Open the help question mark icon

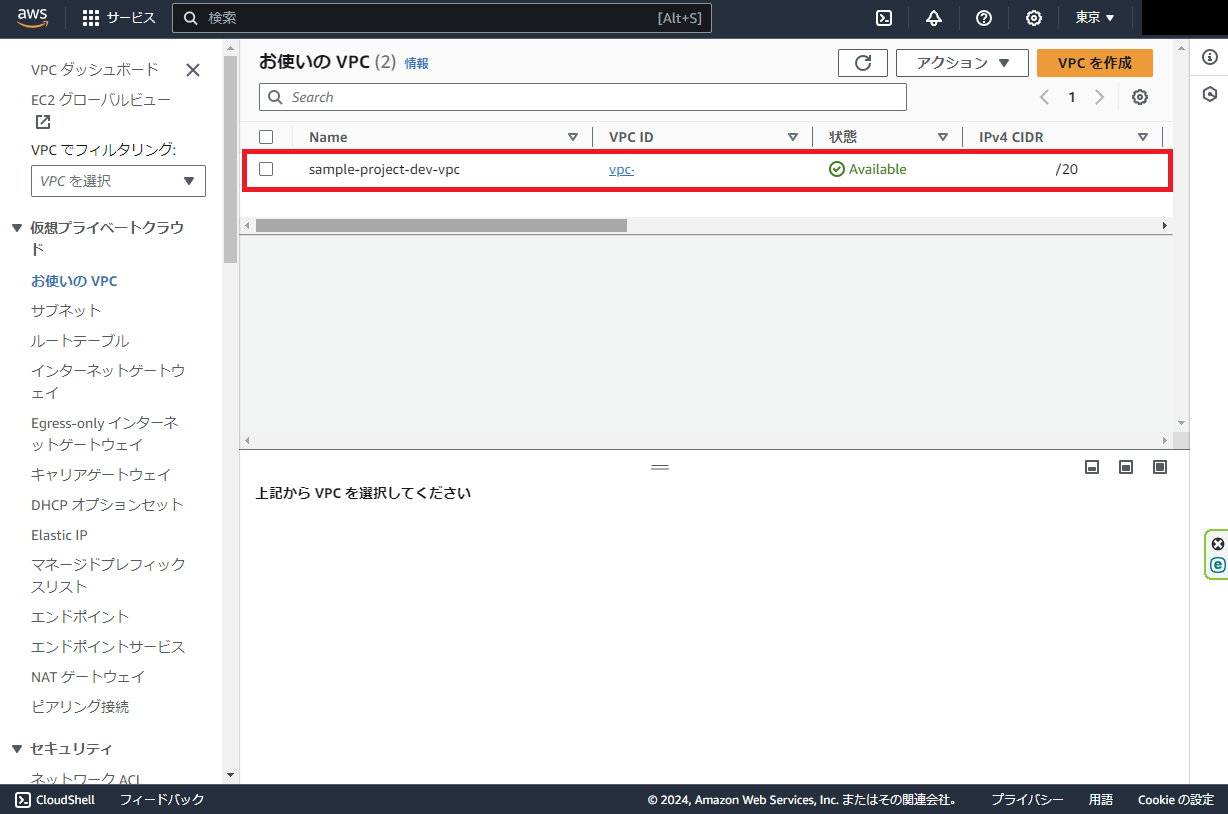tap(984, 18)
